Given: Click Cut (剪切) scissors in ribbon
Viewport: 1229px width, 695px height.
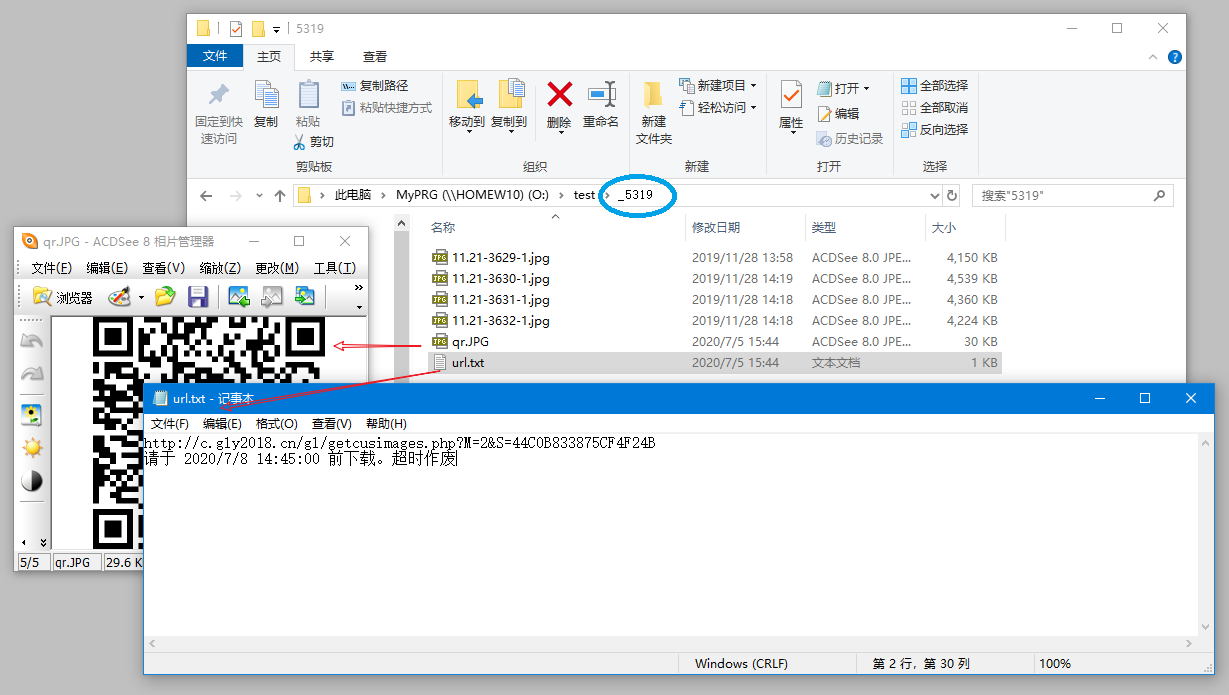Looking at the screenshot, I should coord(314,142).
